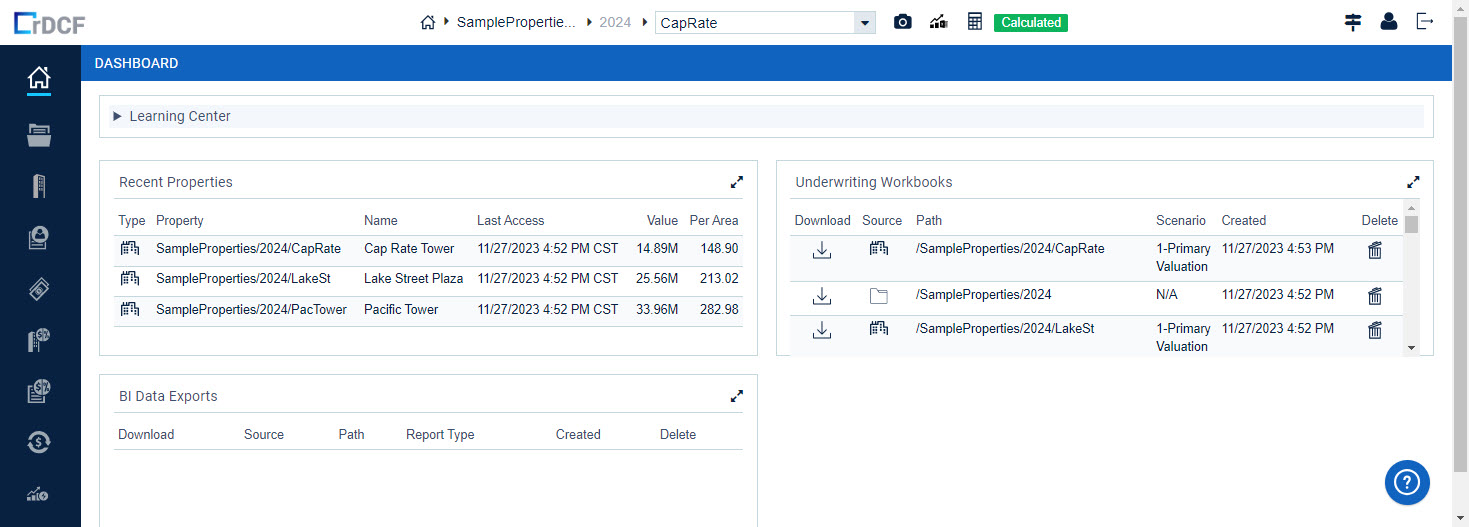Image resolution: width=1469 pixels, height=527 pixels.
Task: Click the Lake Street Plaza name
Action: (x=414, y=279)
